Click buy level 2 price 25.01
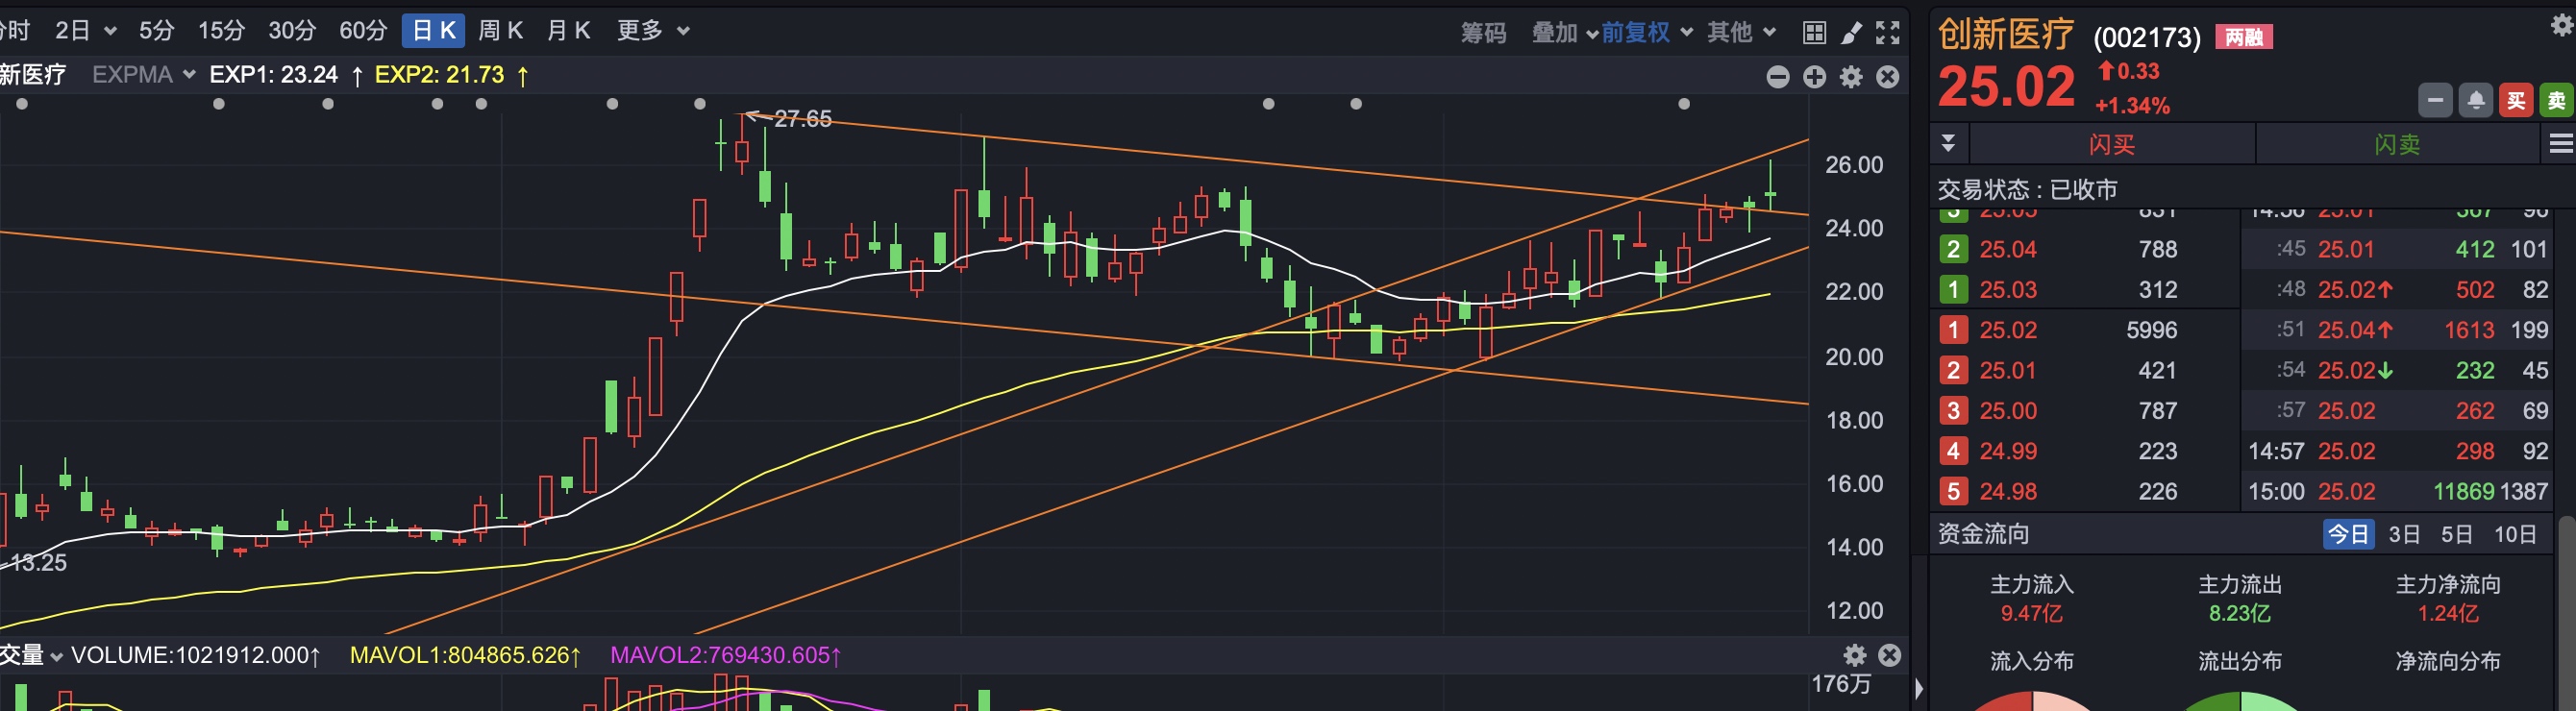This screenshot has width=2576, height=711. pyautogui.click(x=2008, y=371)
